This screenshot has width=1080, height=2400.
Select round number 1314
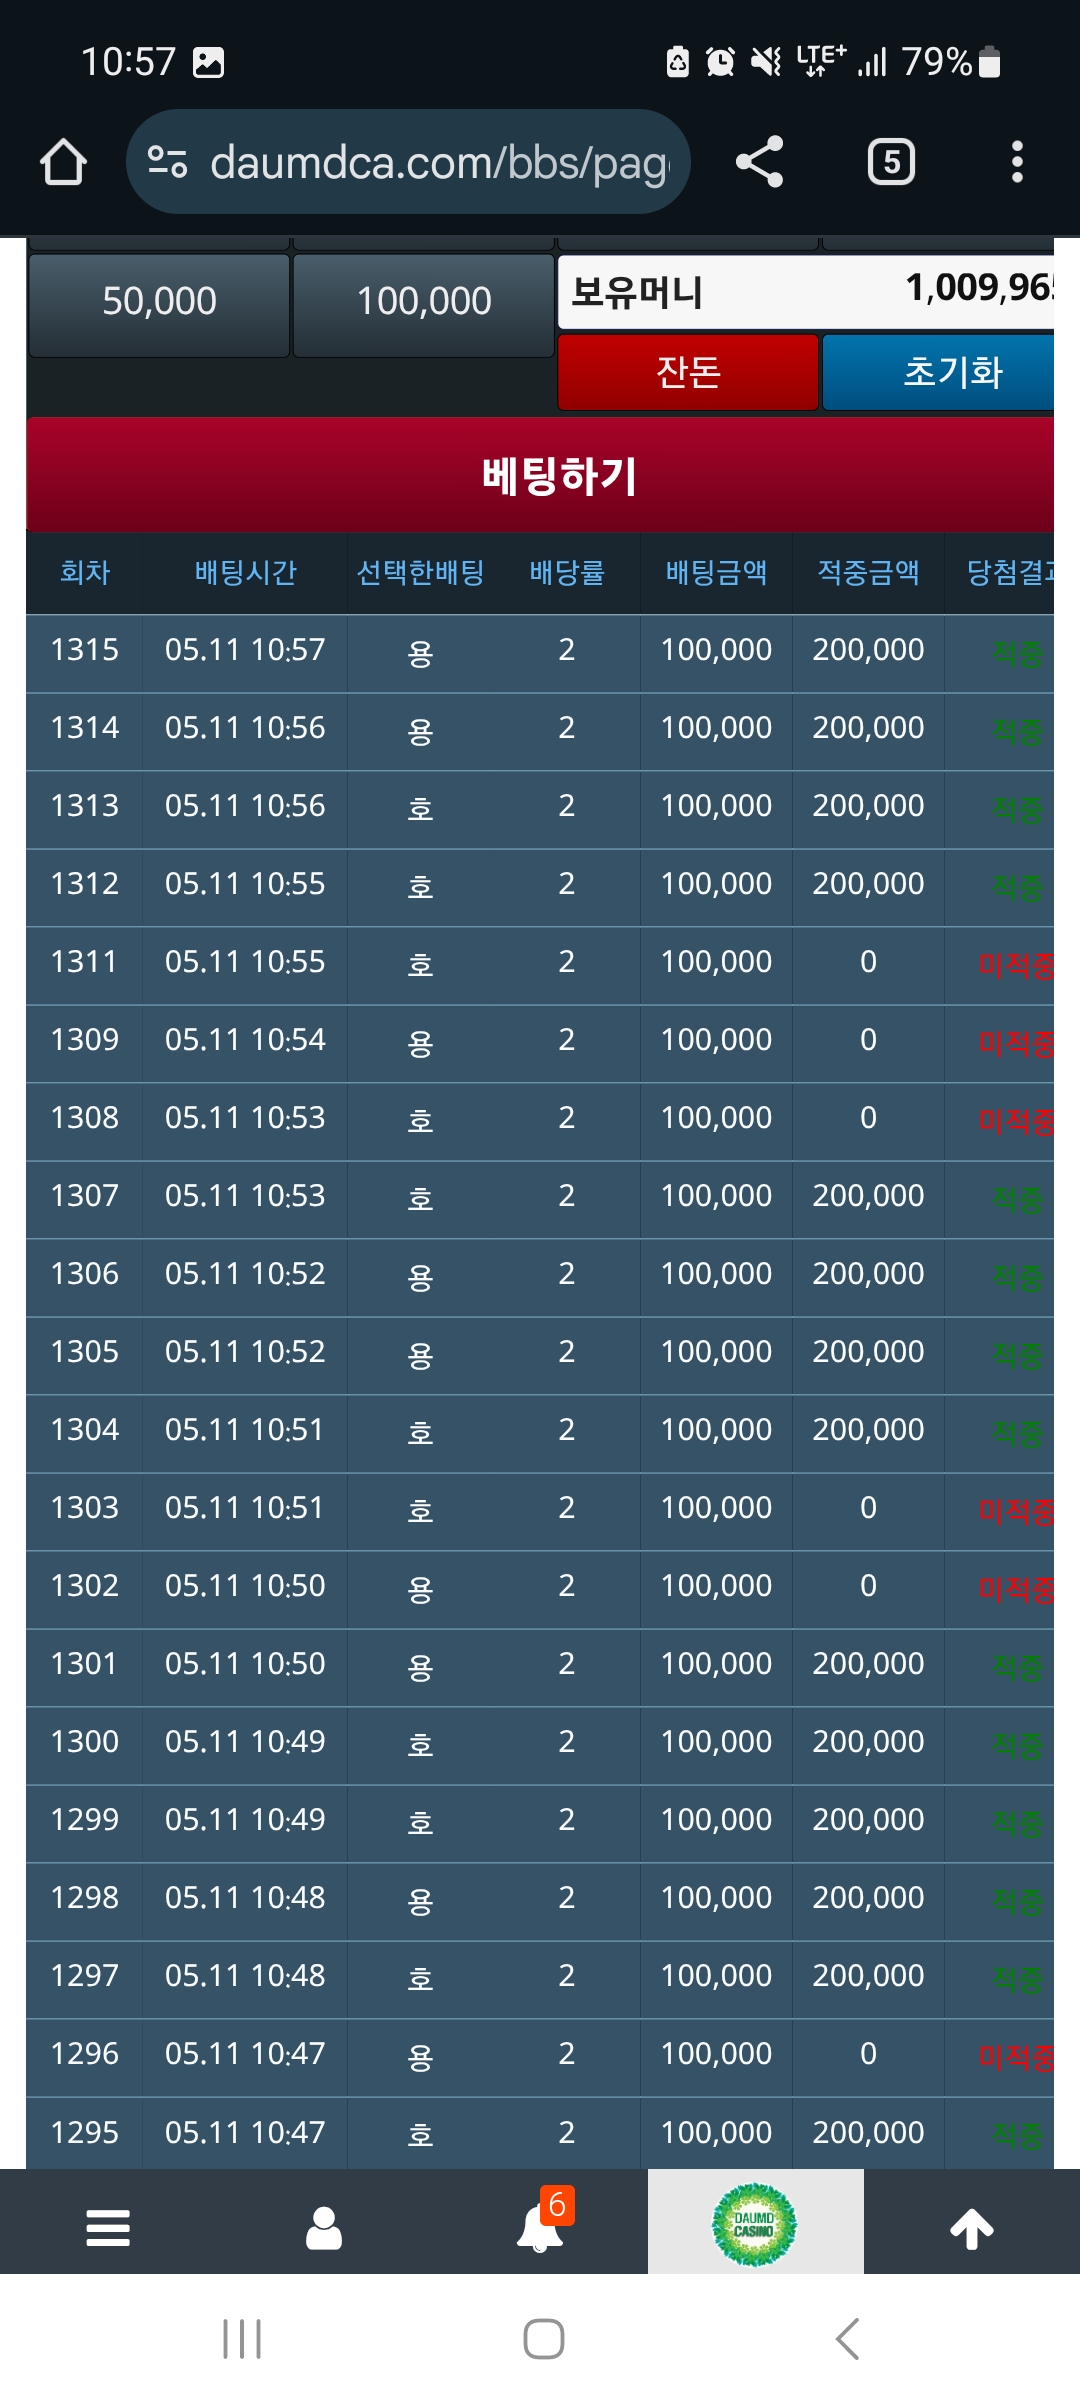[x=85, y=728]
